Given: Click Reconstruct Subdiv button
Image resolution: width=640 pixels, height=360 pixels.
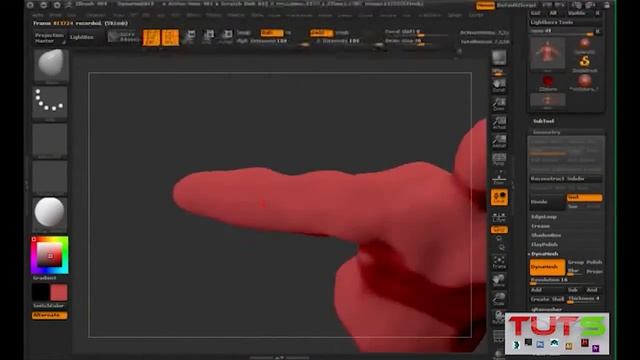Looking at the screenshot, I should (x=566, y=179).
